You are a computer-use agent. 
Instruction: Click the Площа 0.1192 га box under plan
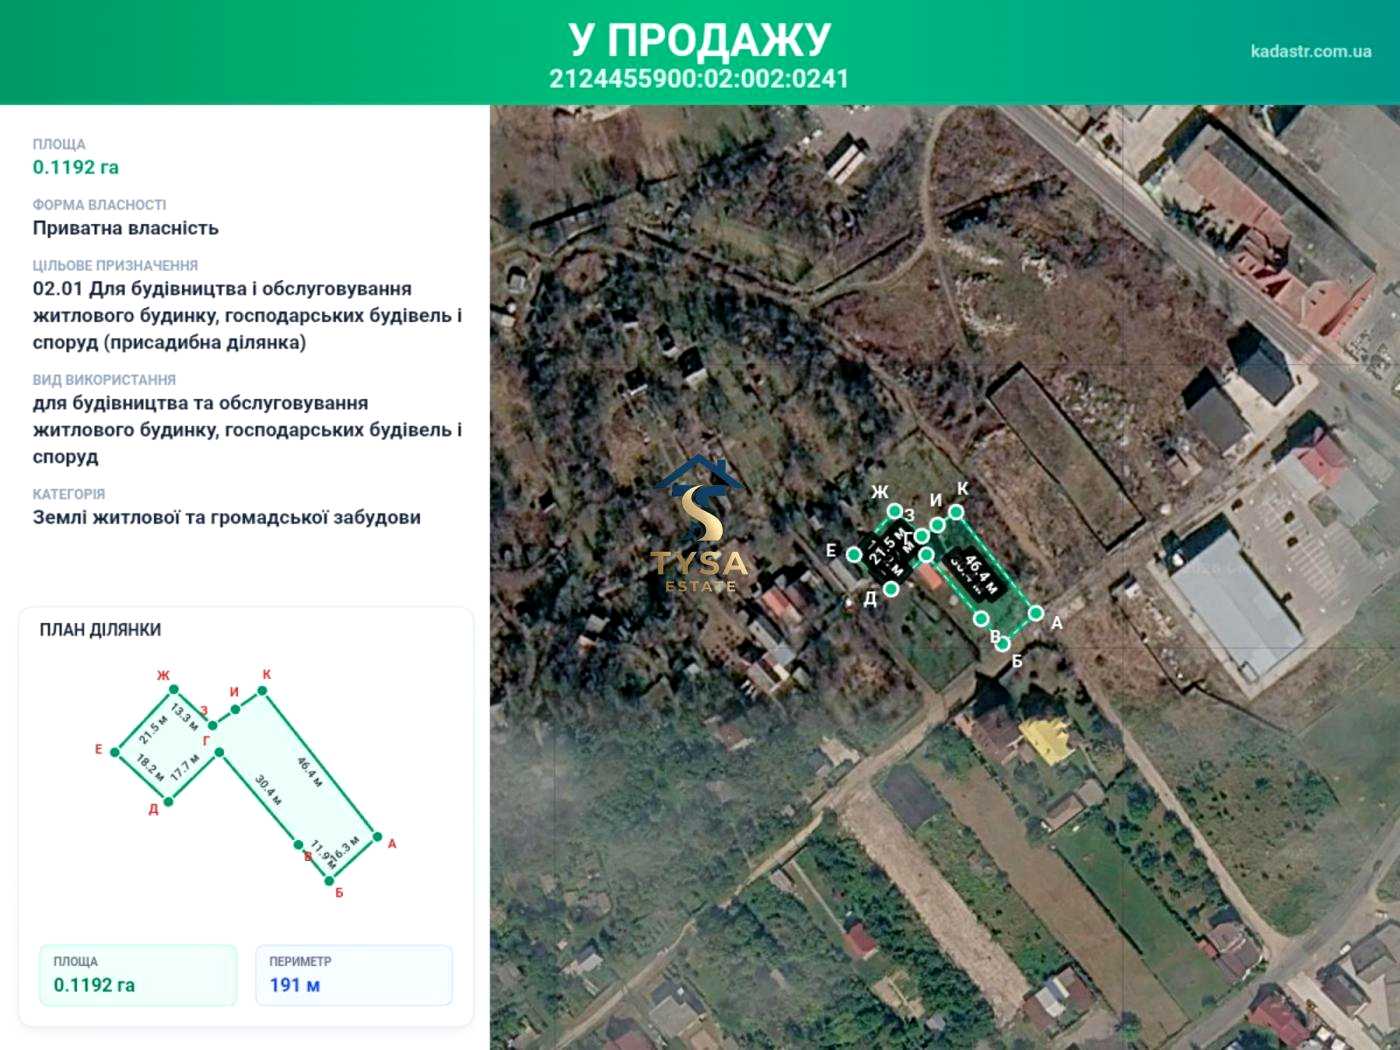pos(138,975)
